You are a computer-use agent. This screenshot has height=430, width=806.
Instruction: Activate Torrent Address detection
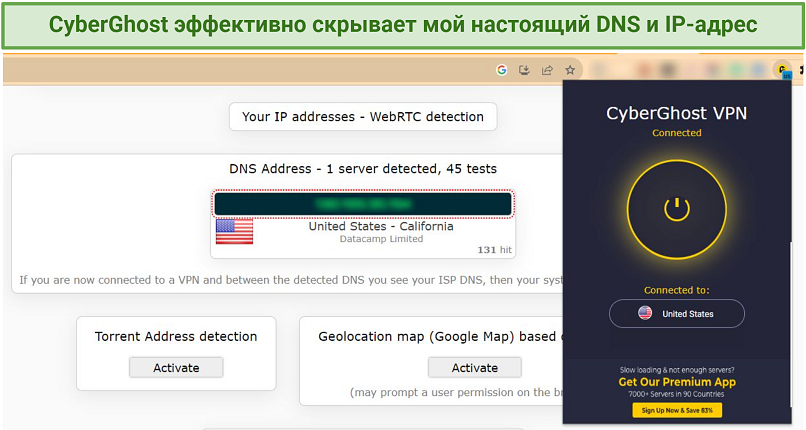coord(176,367)
